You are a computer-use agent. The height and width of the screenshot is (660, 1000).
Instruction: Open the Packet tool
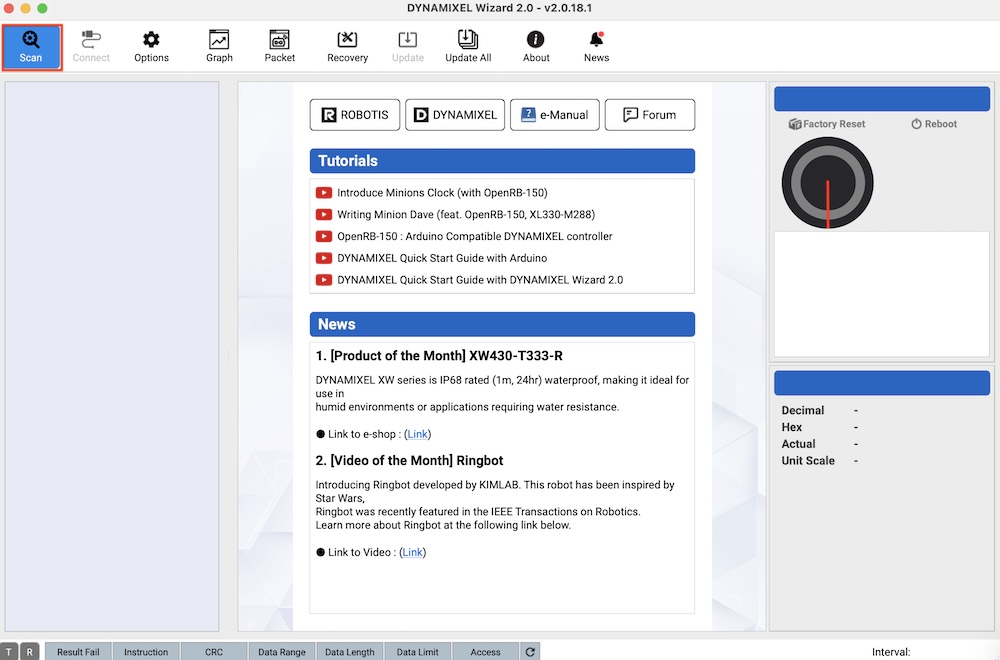279,46
